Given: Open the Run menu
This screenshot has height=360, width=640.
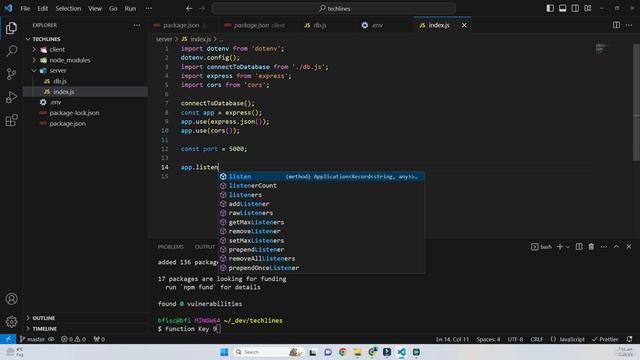Looking at the screenshot, I should [130, 8].
